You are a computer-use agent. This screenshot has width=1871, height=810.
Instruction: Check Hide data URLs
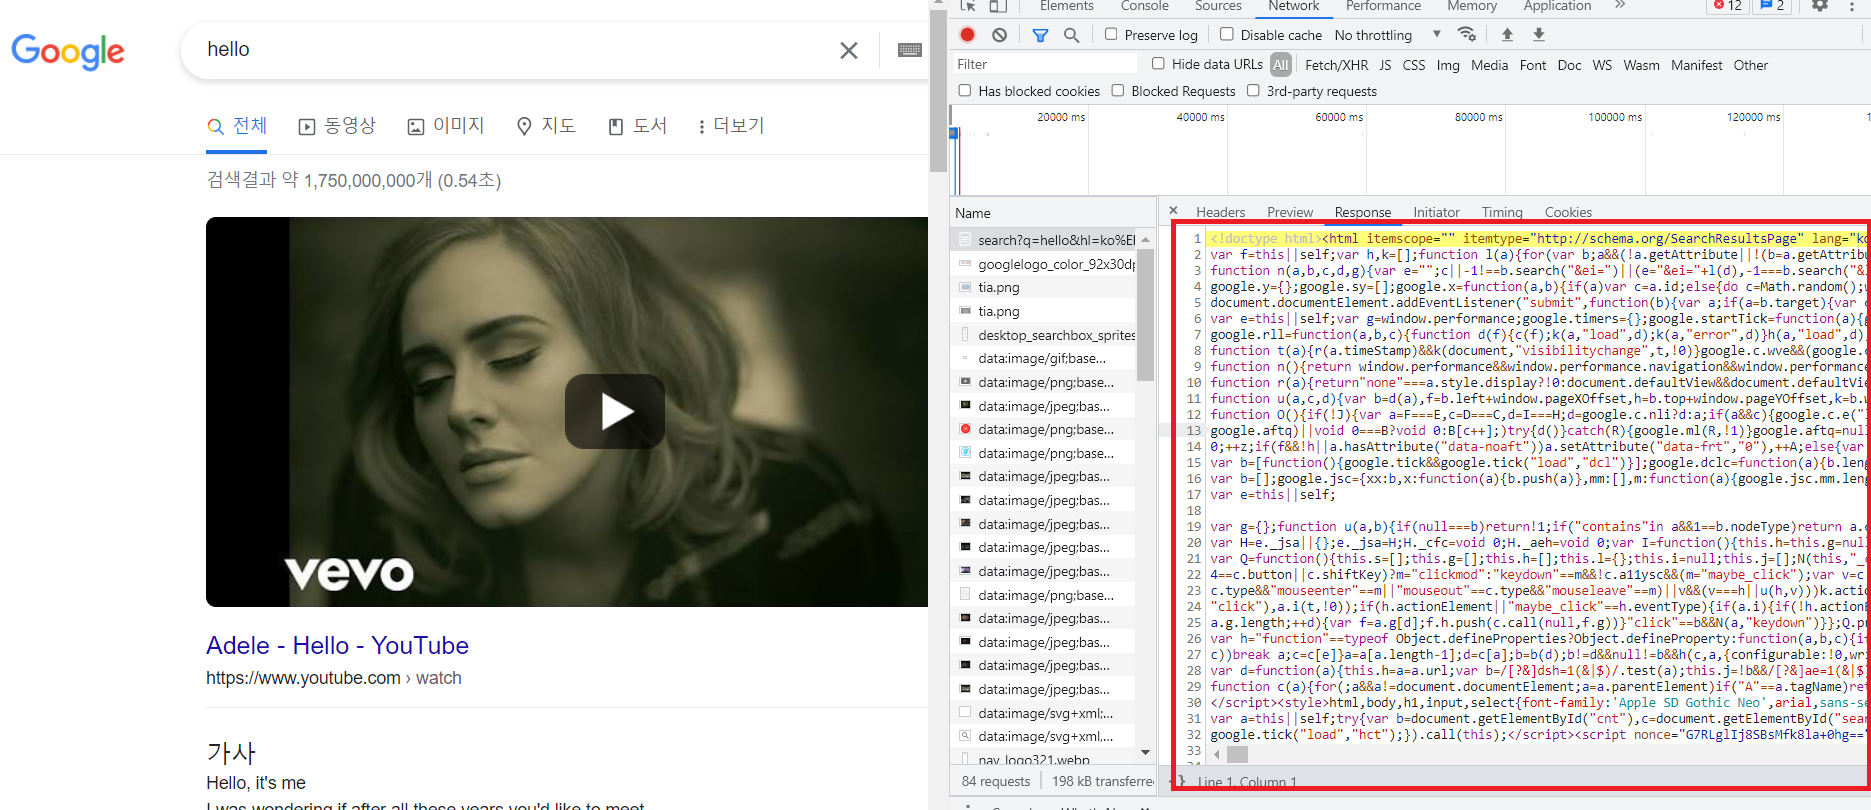(1158, 63)
